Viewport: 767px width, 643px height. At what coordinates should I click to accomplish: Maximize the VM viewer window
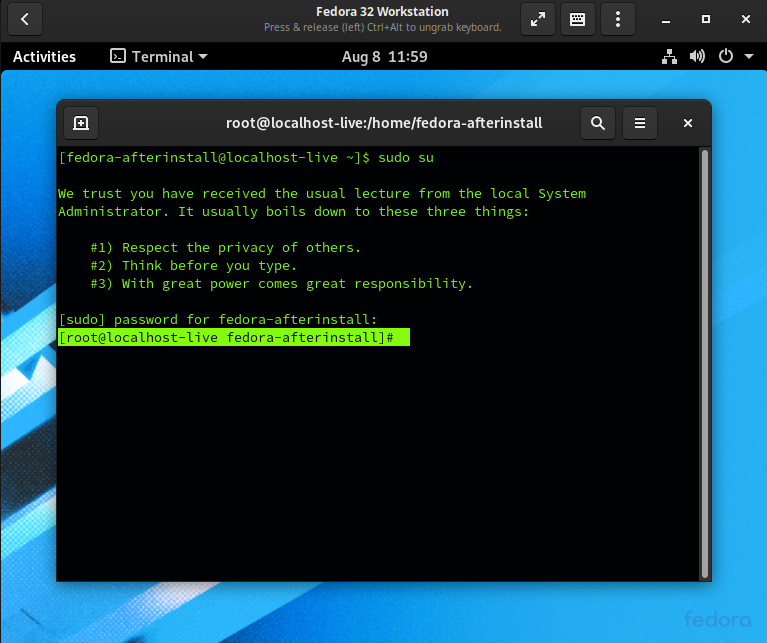pyautogui.click(x=705, y=20)
